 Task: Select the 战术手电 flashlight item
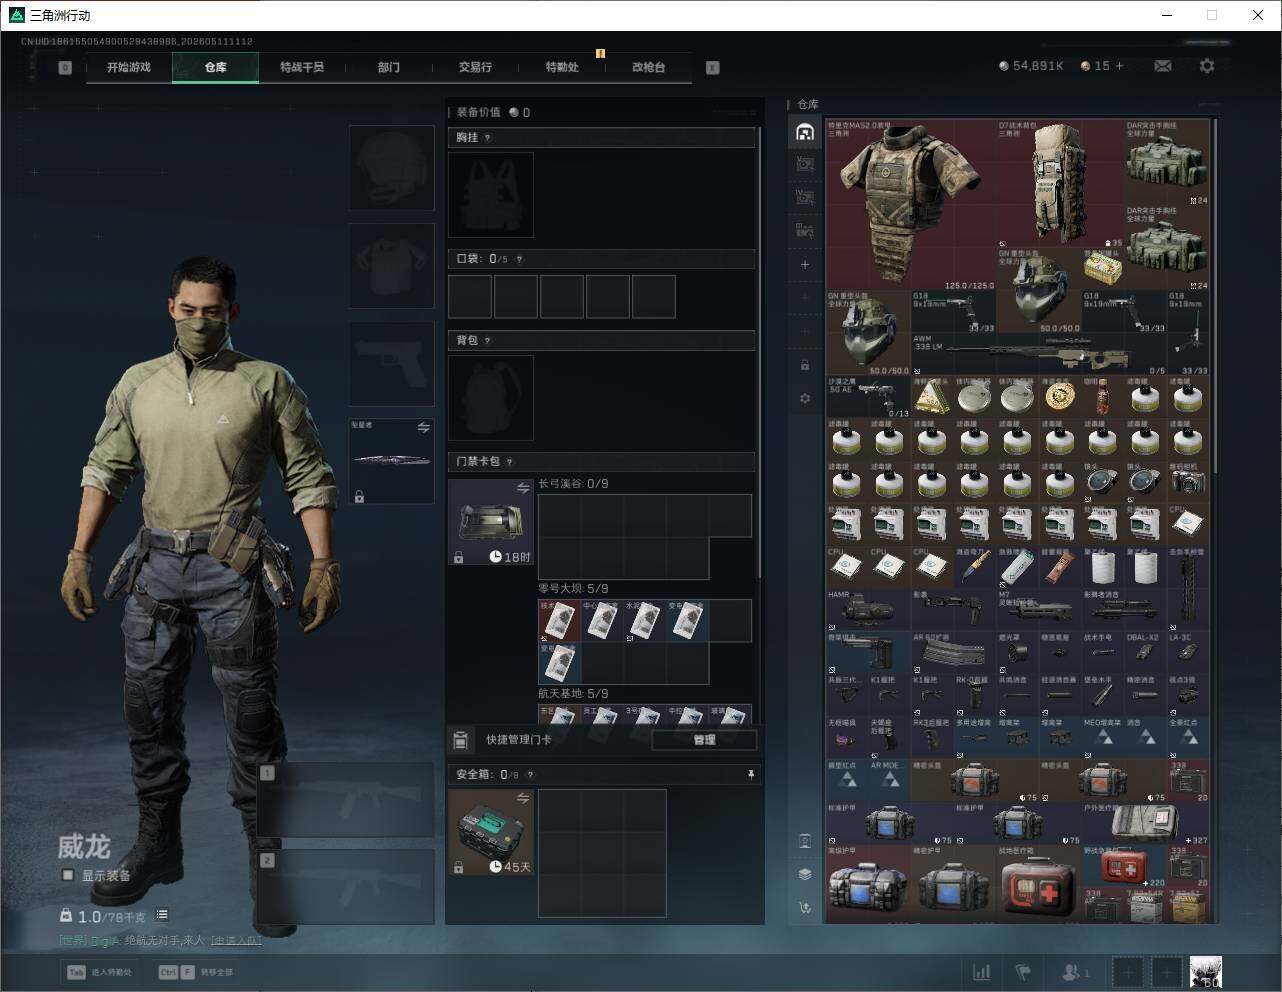point(1102,651)
